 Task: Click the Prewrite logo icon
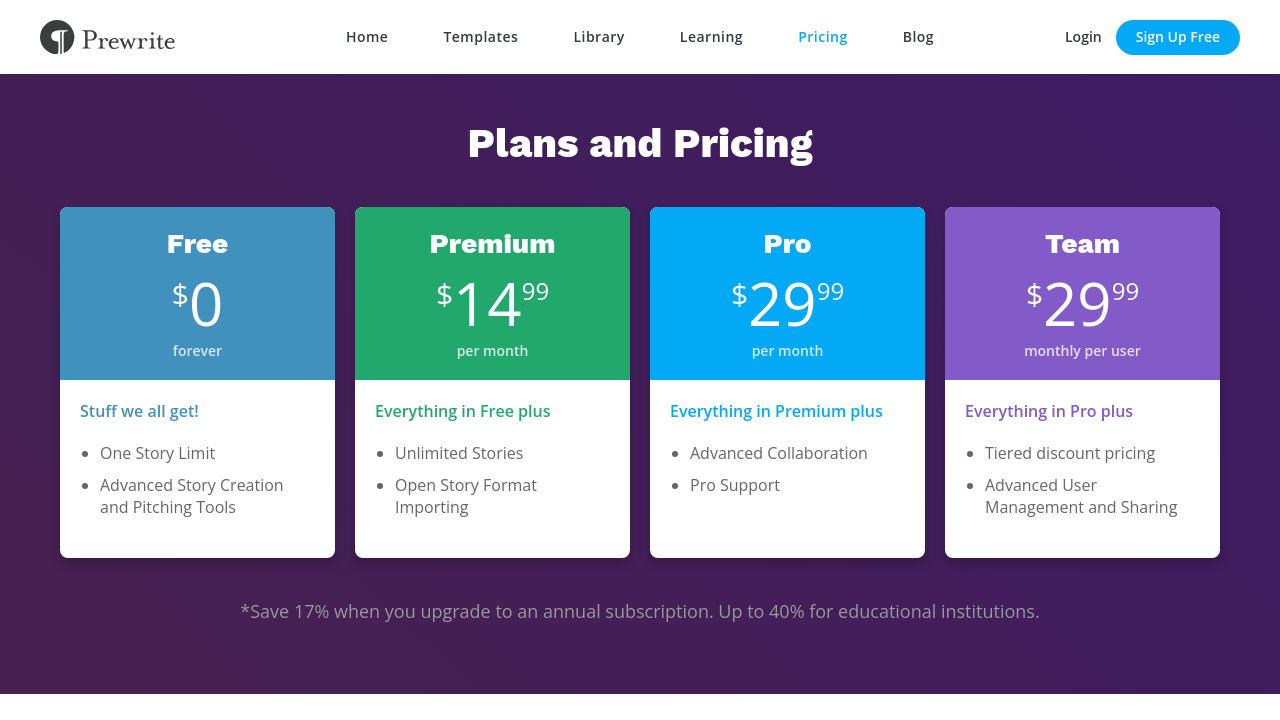(57, 37)
